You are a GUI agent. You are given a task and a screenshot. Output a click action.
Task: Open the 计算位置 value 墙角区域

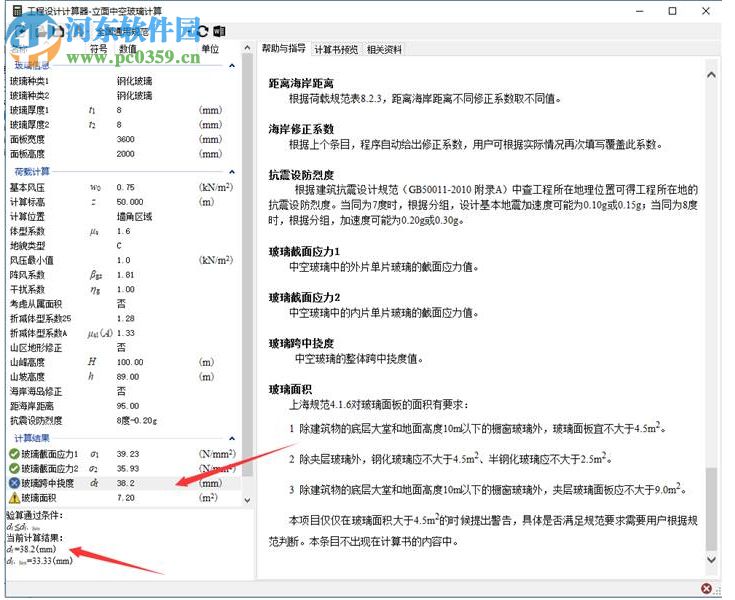click(x=135, y=217)
